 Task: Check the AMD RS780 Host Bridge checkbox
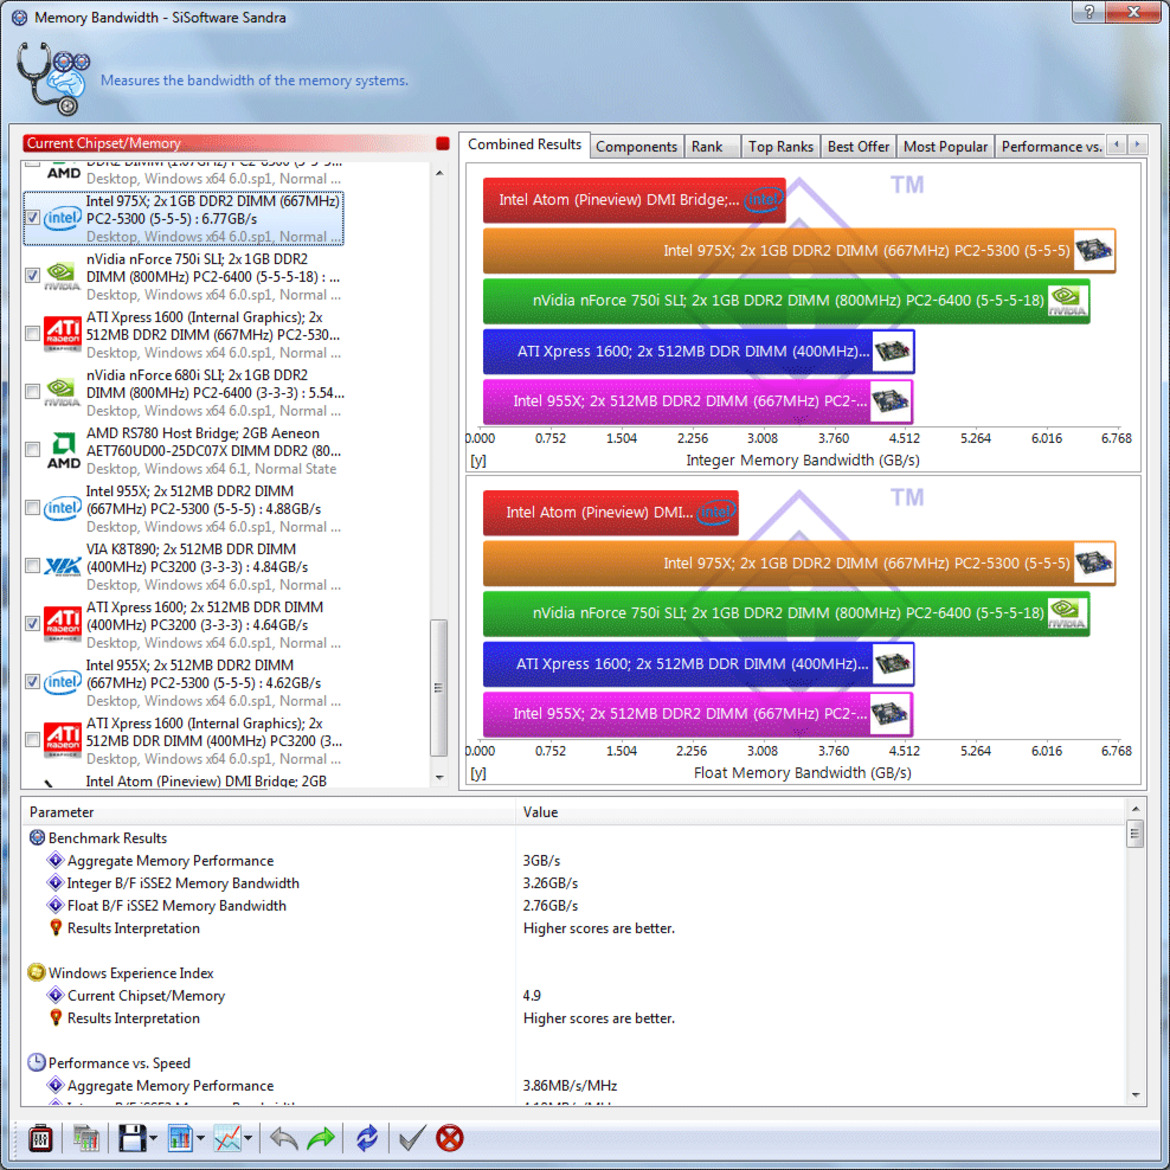pyautogui.click(x=32, y=450)
